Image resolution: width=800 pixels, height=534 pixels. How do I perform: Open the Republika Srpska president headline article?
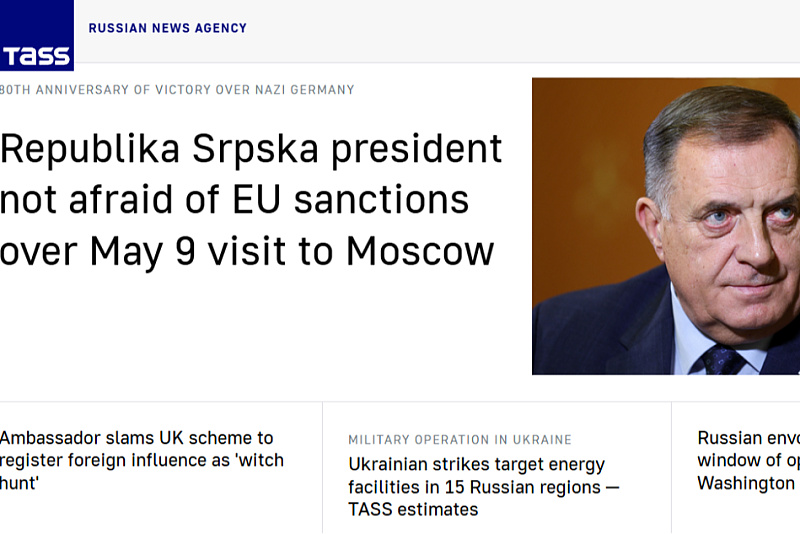(x=251, y=199)
